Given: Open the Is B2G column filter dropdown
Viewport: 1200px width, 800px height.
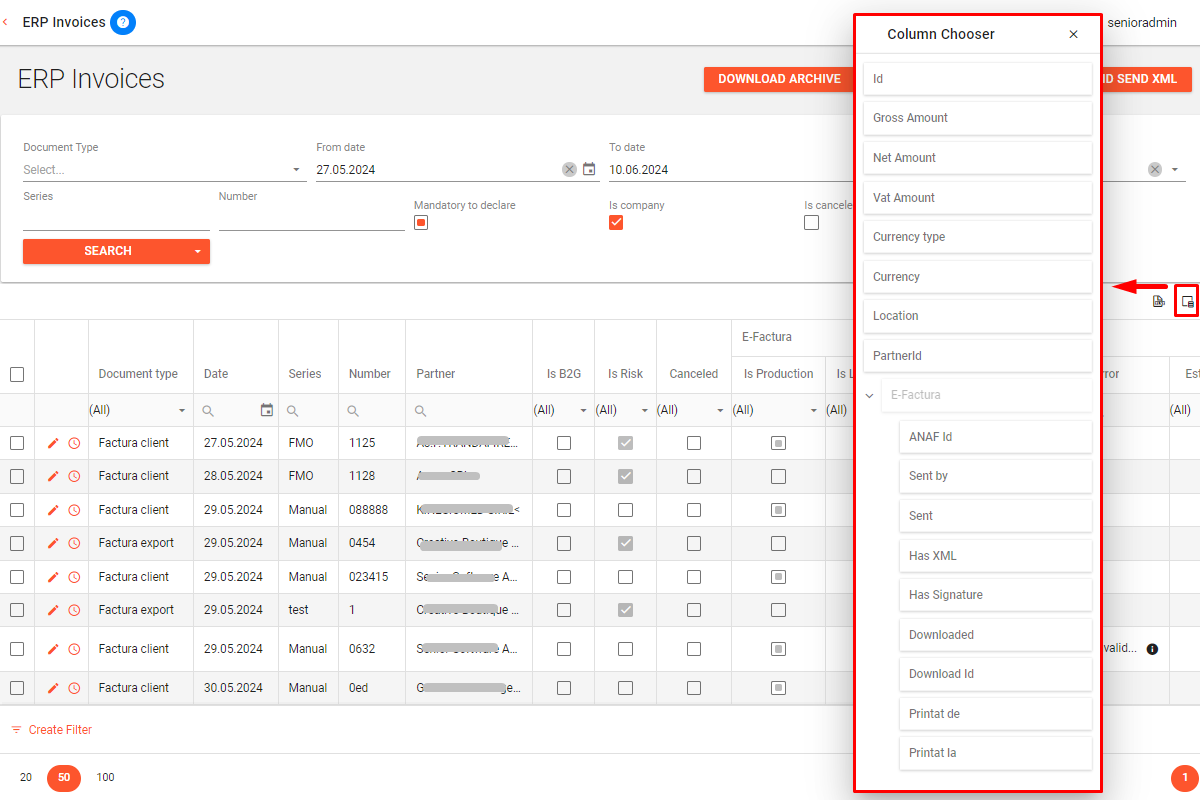Looking at the screenshot, I should pyautogui.click(x=583, y=411).
